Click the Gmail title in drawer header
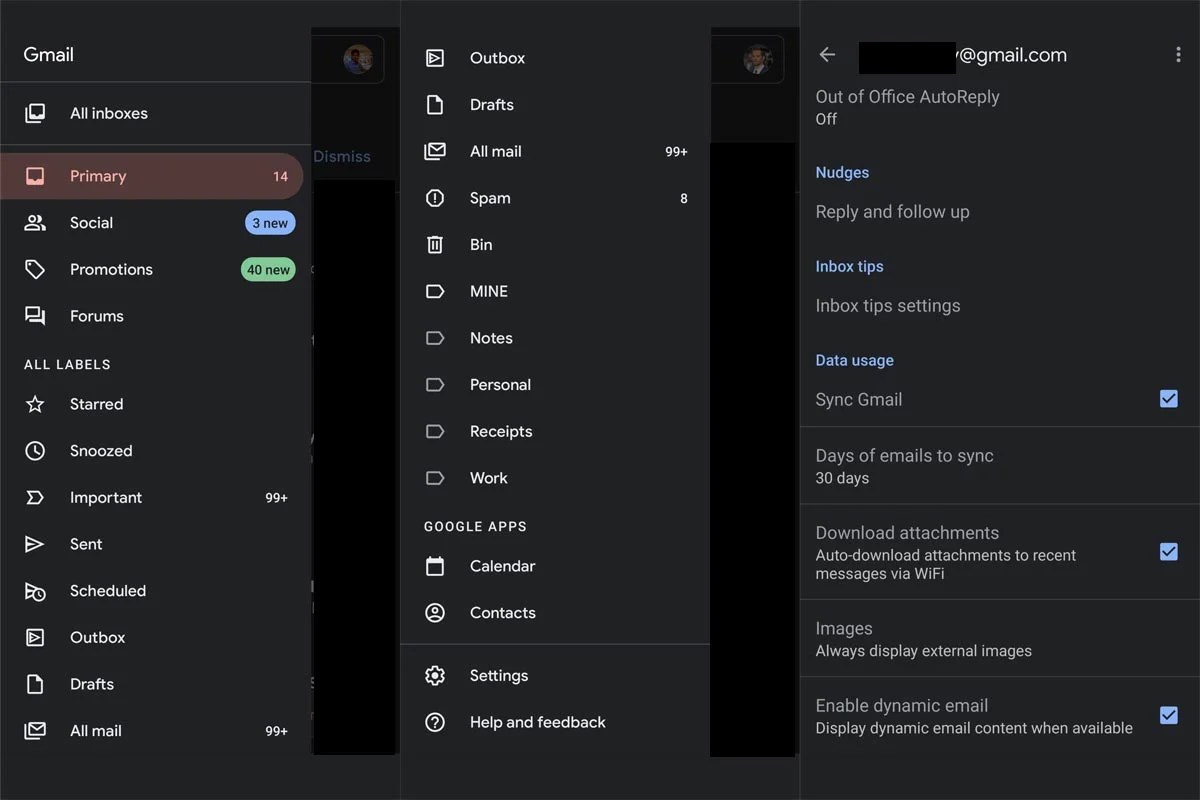The height and width of the screenshot is (800, 1200). click(x=49, y=55)
